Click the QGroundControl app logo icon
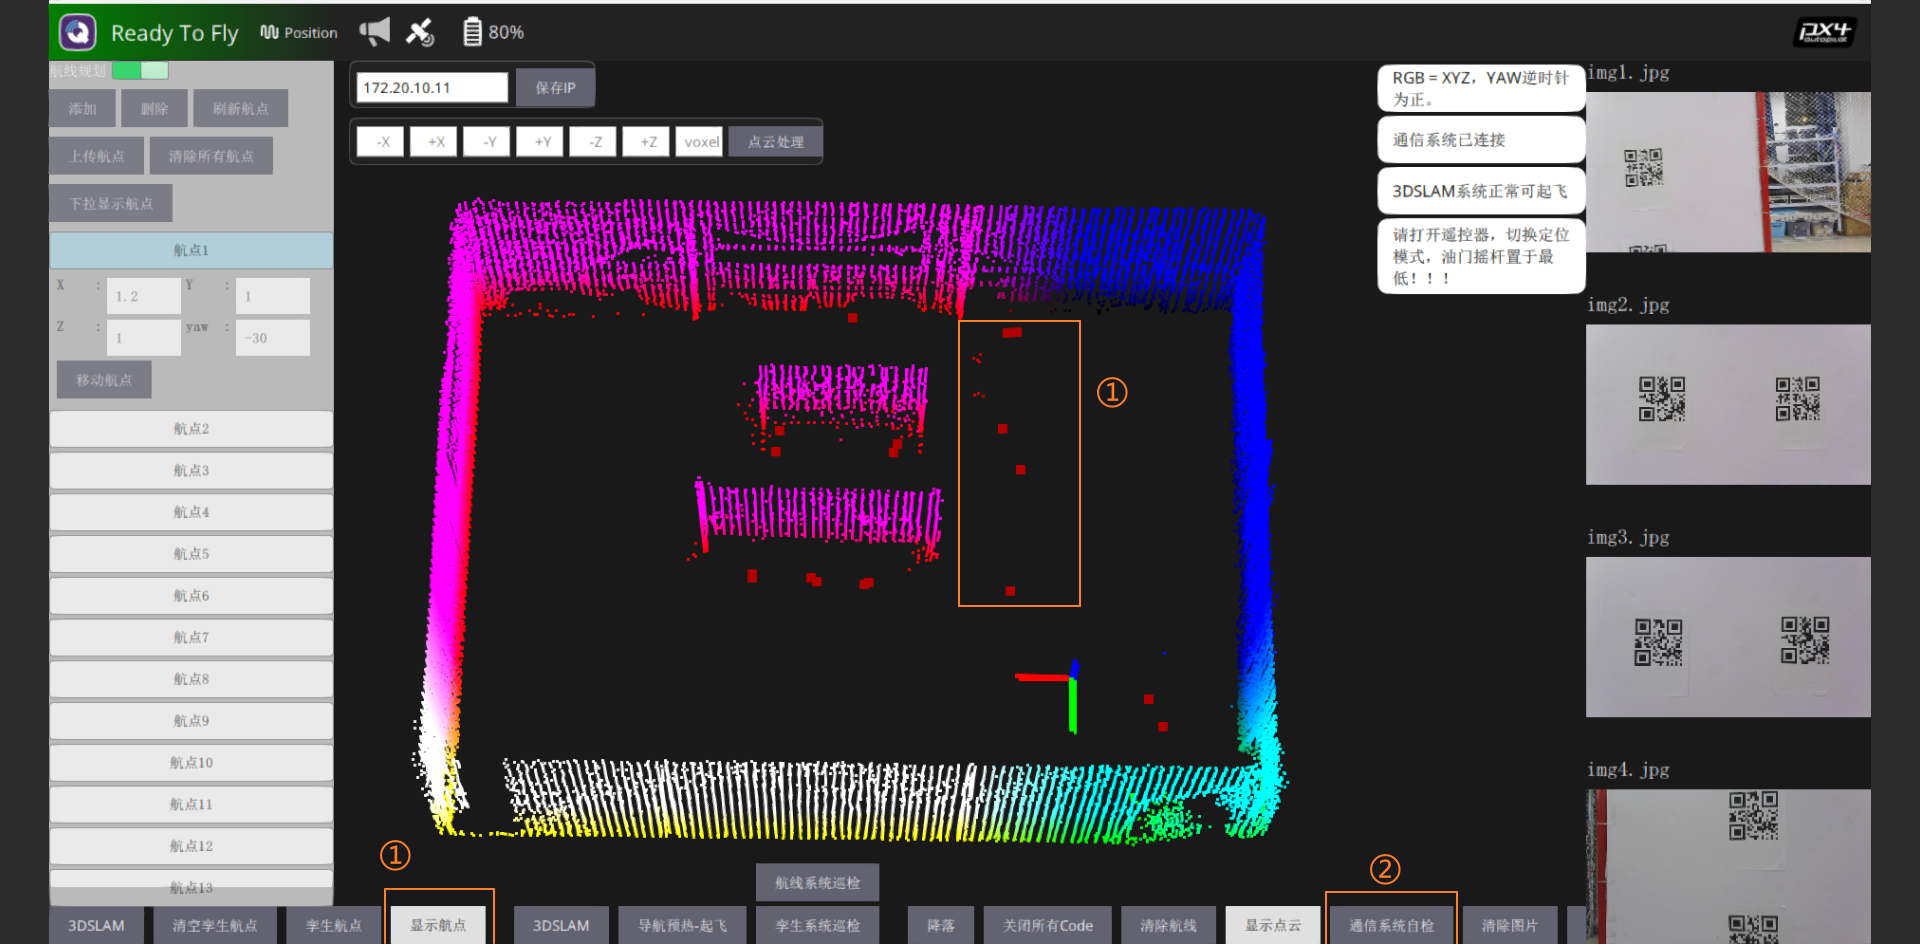Viewport: 1920px width, 944px height. point(78,32)
